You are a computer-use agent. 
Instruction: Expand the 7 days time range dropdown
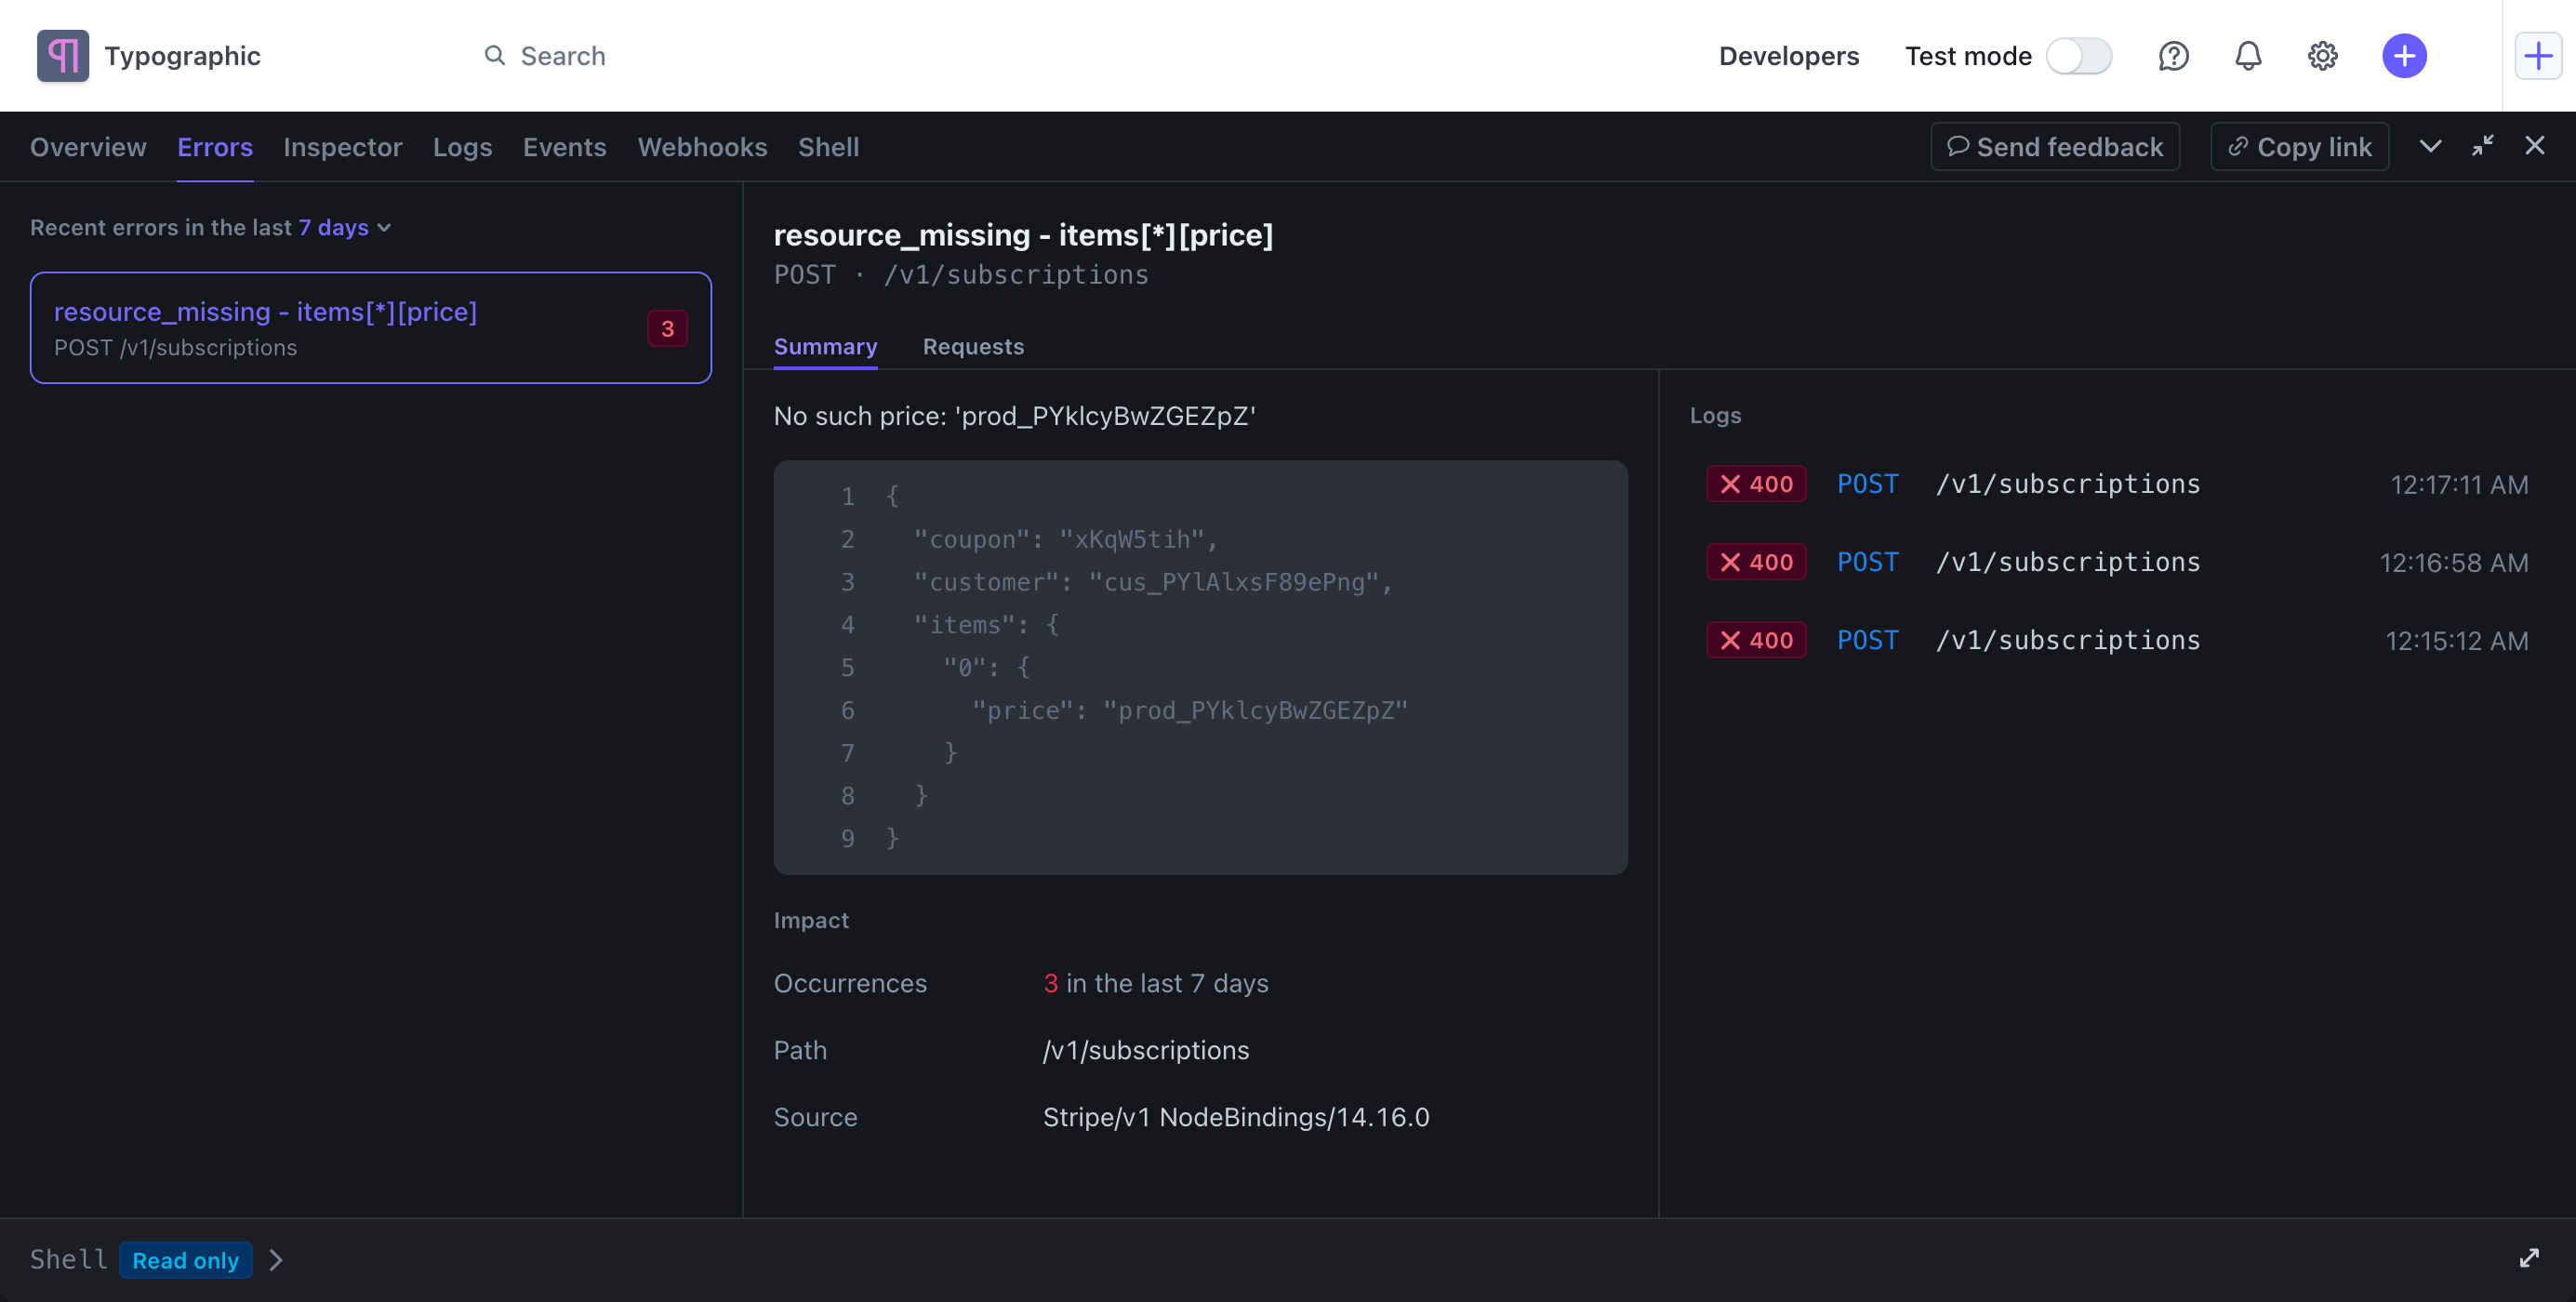pyautogui.click(x=344, y=228)
